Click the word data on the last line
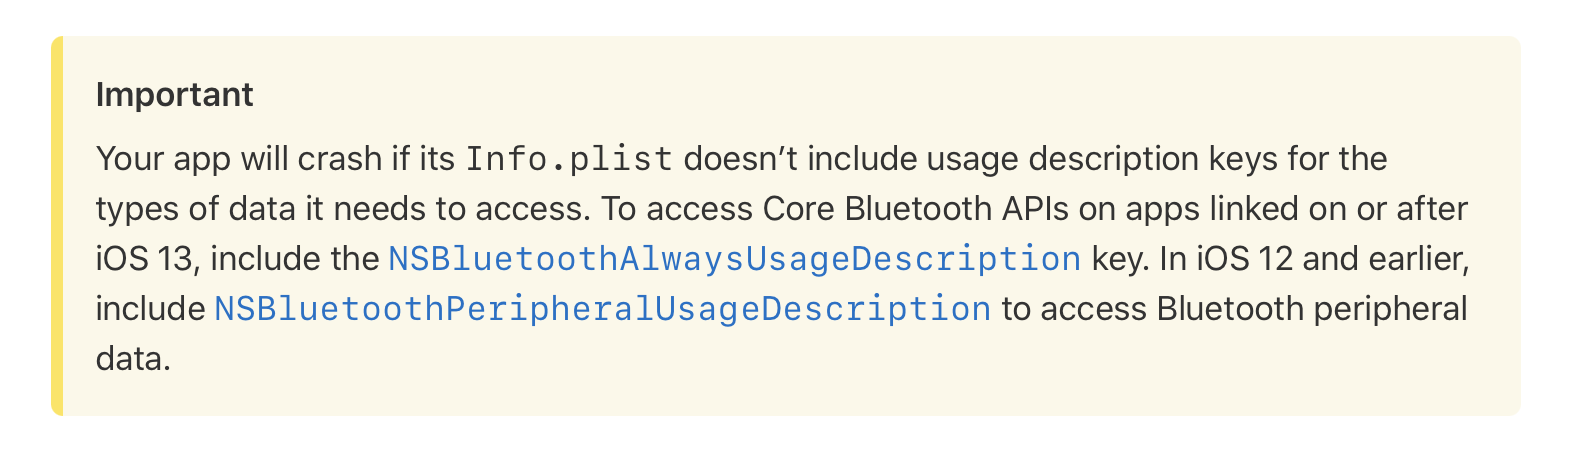Screen dimensions: 1576x458 pyautogui.click(x=130, y=359)
